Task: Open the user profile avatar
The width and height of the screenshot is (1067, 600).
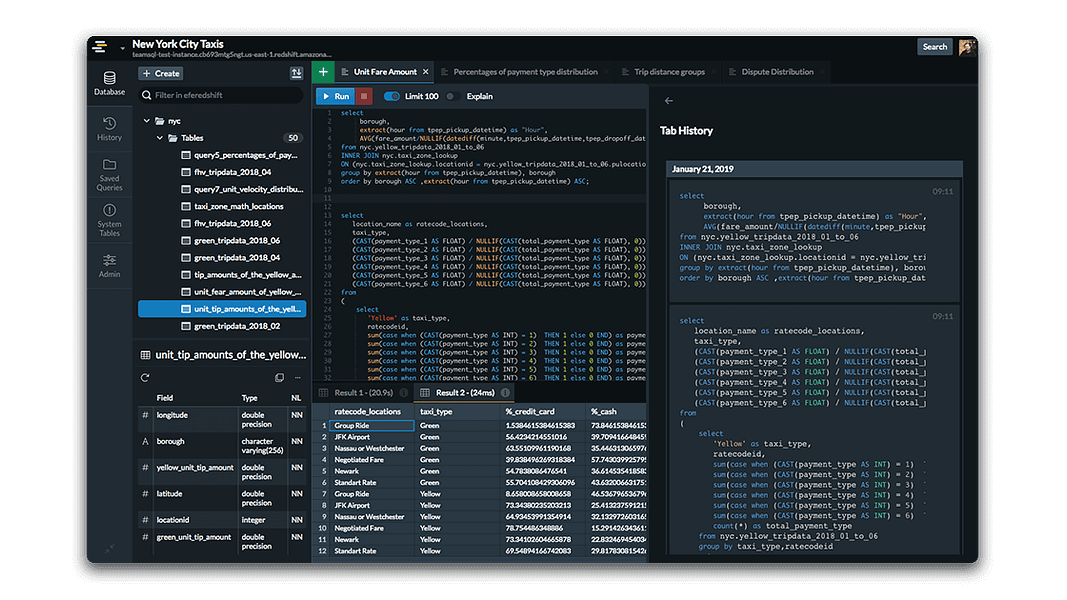Action: [x=966, y=47]
